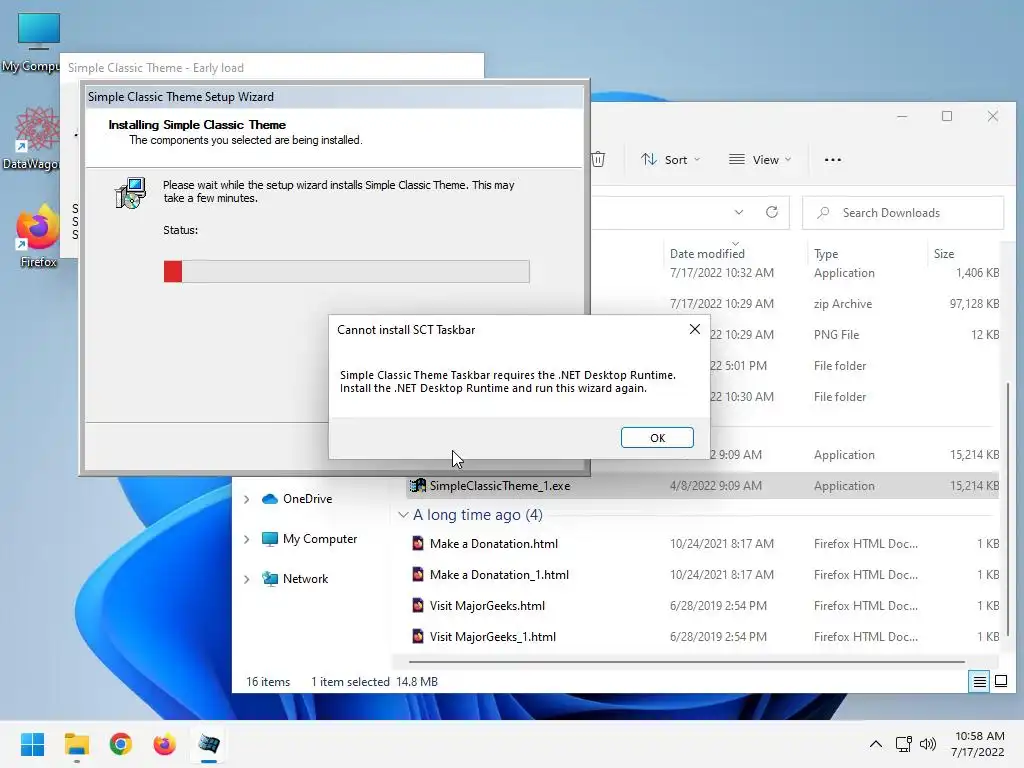
Task: Focus the Search Downloads field
Action: click(x=903, y=213)
